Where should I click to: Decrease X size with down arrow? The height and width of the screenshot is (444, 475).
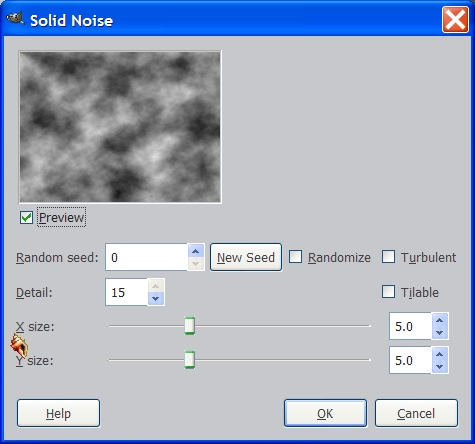pyautogui.click(x=440, y=333)
